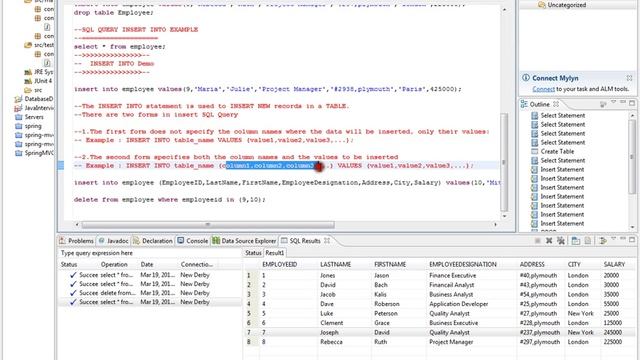Screen dimensions: 640x360
Task: Click the 'delete from employee' line in editor
Action: (169, 200)
